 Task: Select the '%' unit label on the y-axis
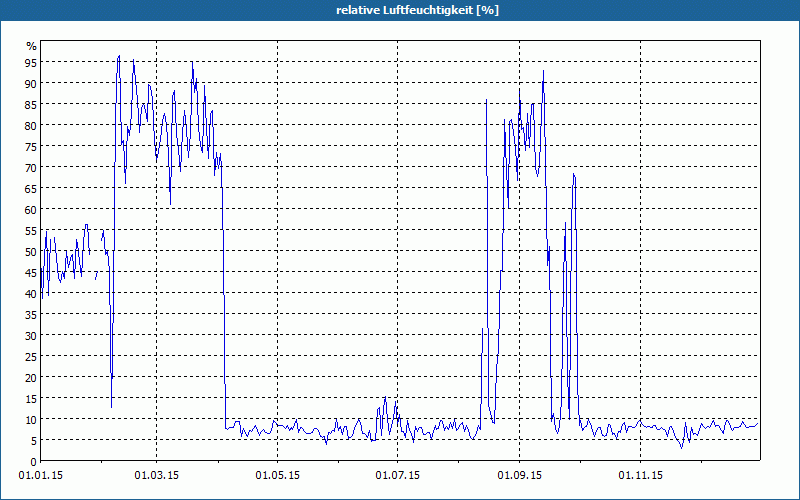[32, 46]
